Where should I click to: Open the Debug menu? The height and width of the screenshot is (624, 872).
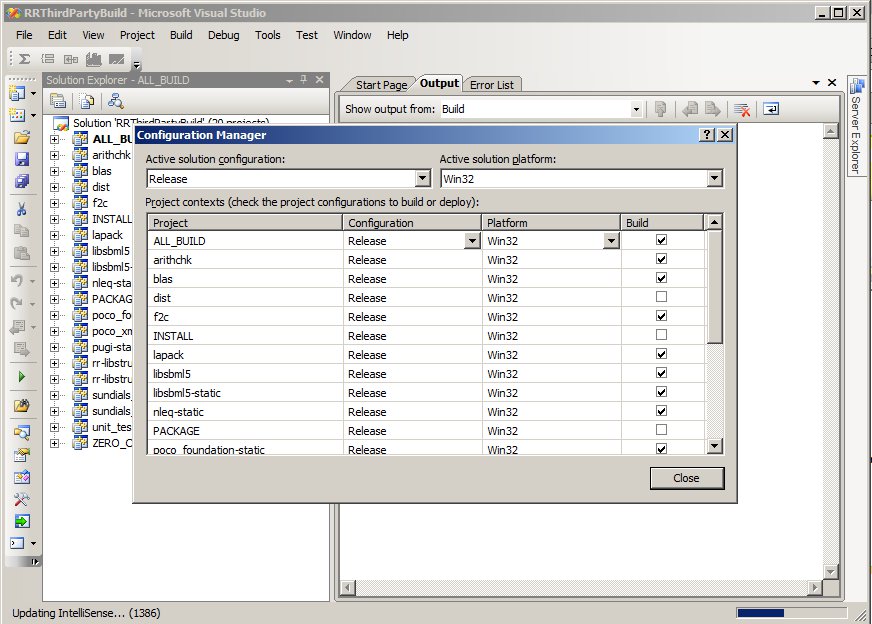pyautogui.click(x=223, y=35)
